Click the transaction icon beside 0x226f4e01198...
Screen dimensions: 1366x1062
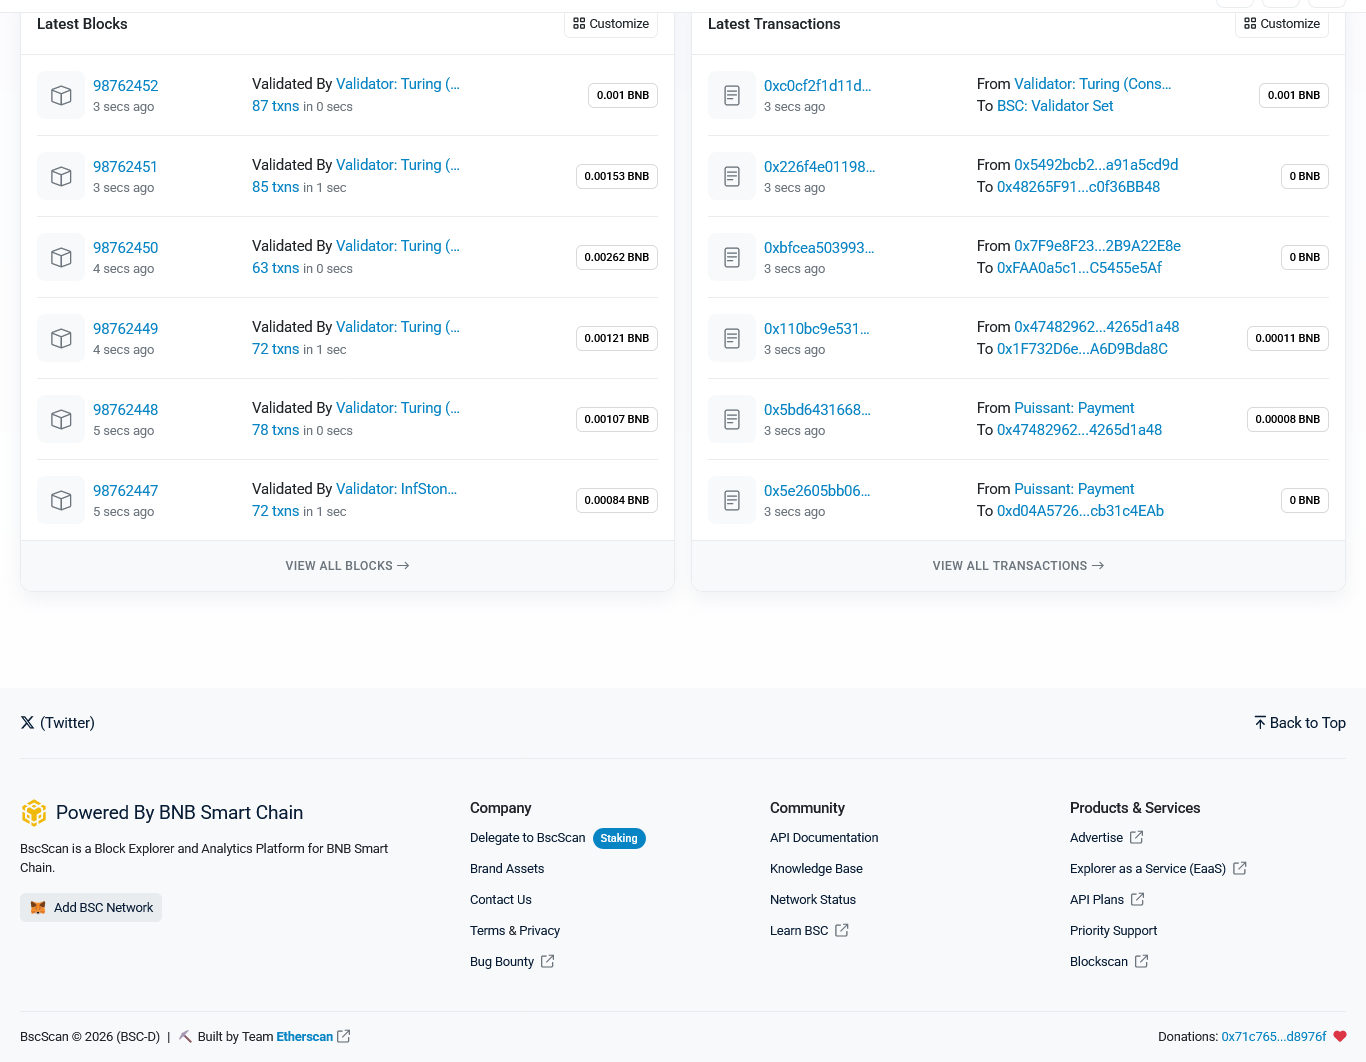pos(732,176)
